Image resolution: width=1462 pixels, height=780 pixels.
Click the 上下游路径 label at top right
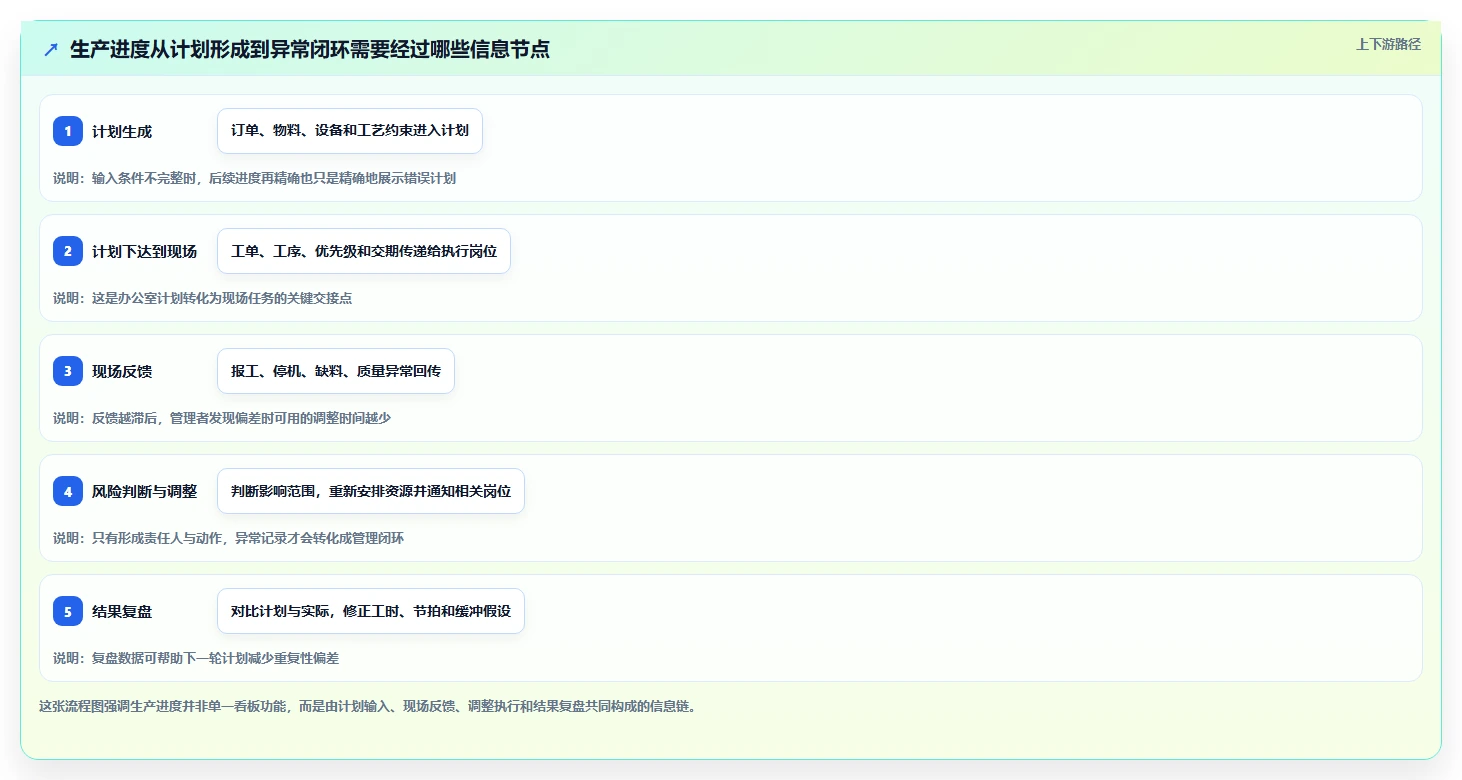point(1388,44)
